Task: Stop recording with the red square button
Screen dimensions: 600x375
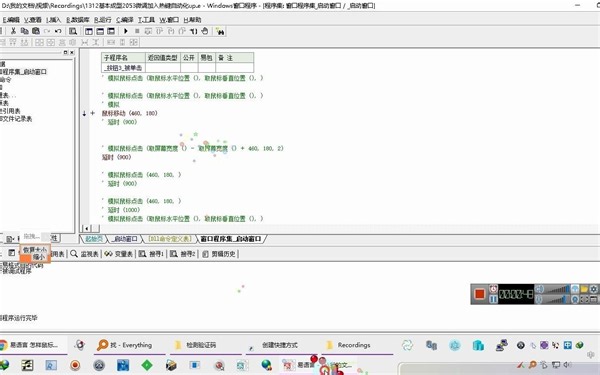Action: pos(479,294)
